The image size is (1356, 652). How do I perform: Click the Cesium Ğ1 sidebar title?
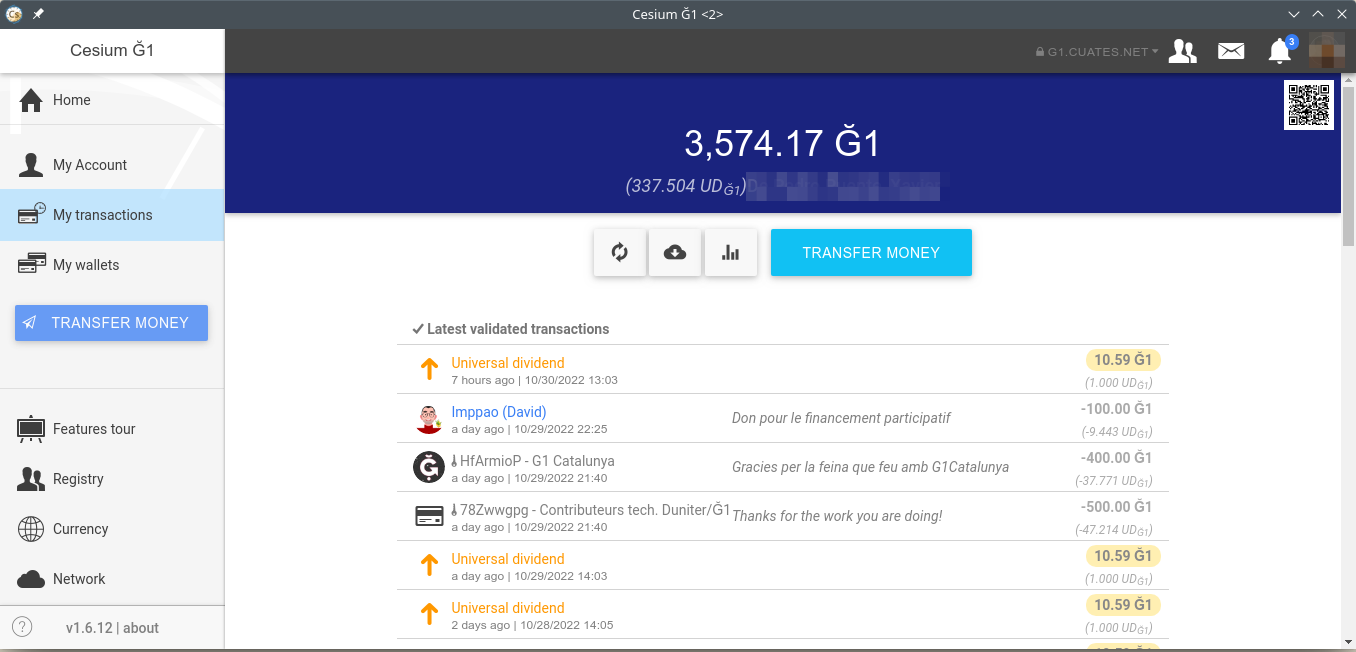tap(112, 51)
